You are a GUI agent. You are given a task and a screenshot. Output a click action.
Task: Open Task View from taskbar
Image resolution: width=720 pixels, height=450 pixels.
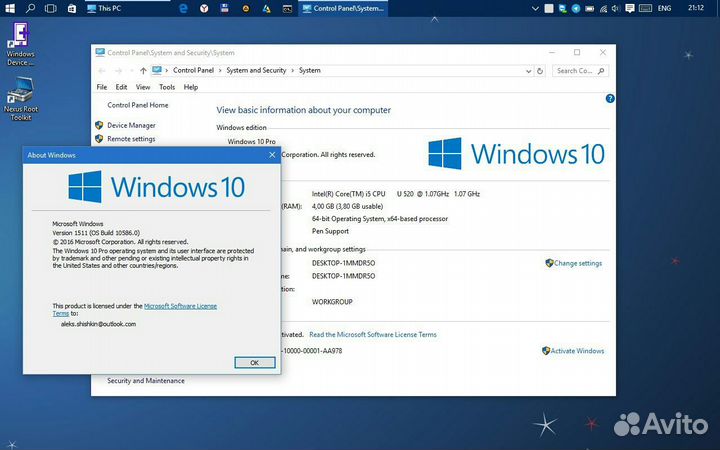click(x=51, y=8)
